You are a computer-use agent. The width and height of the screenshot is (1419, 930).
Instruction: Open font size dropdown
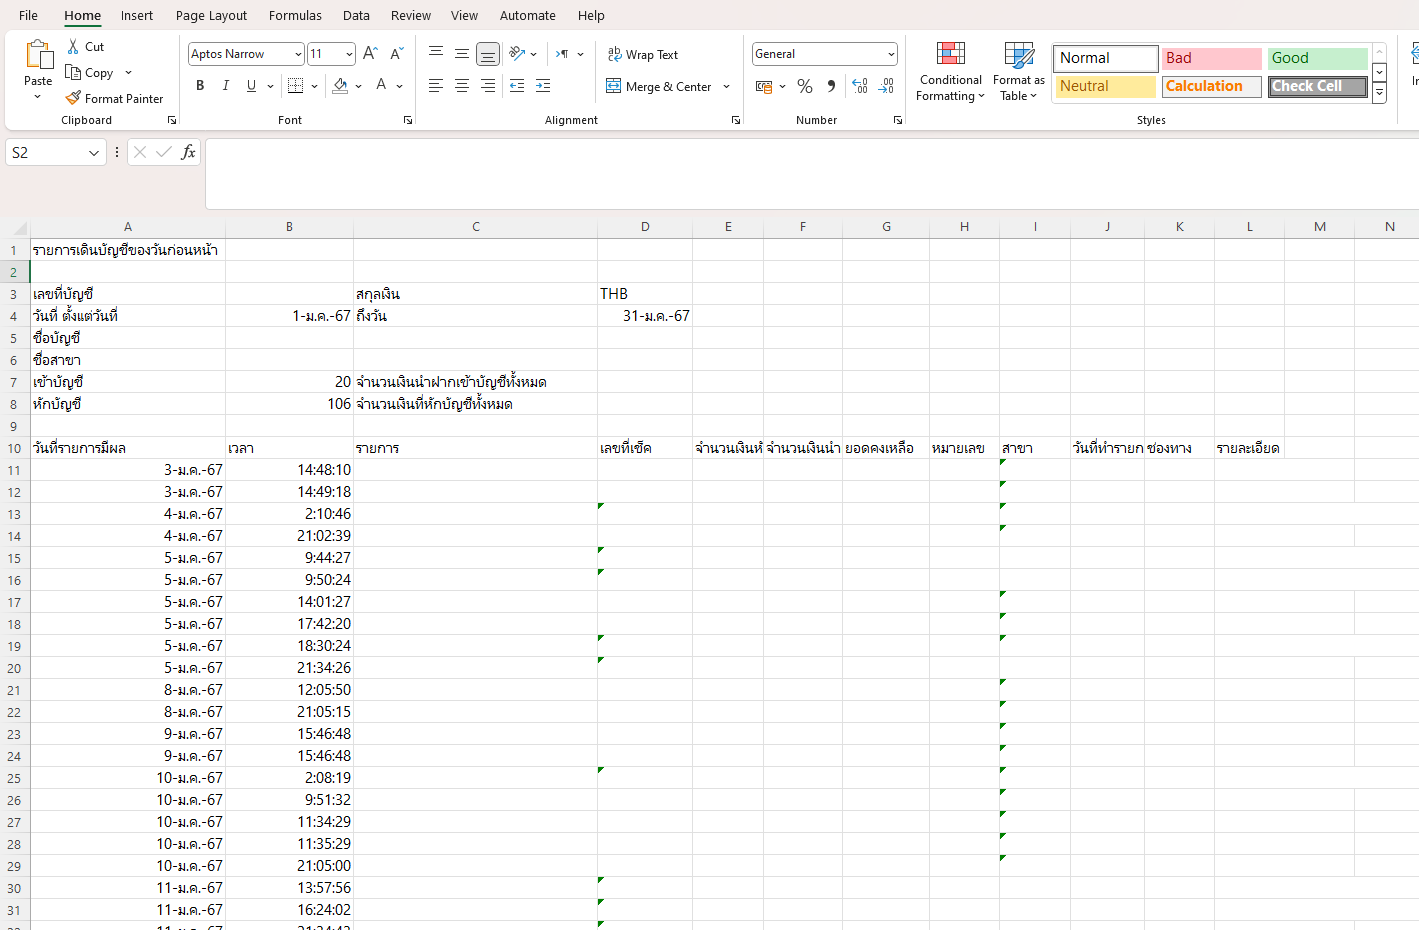coord(349,54)
